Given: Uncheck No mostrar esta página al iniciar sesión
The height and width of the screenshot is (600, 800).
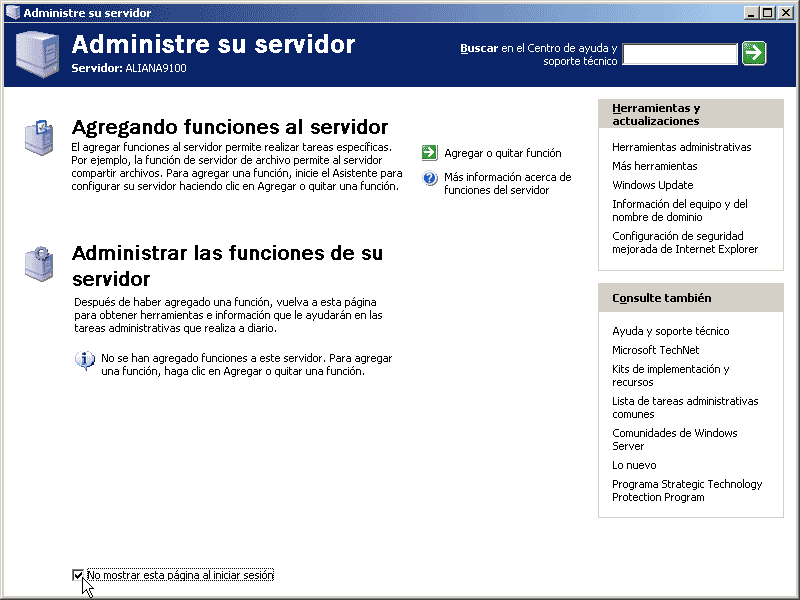Looking at the screenshot, I should pos(78,575).
